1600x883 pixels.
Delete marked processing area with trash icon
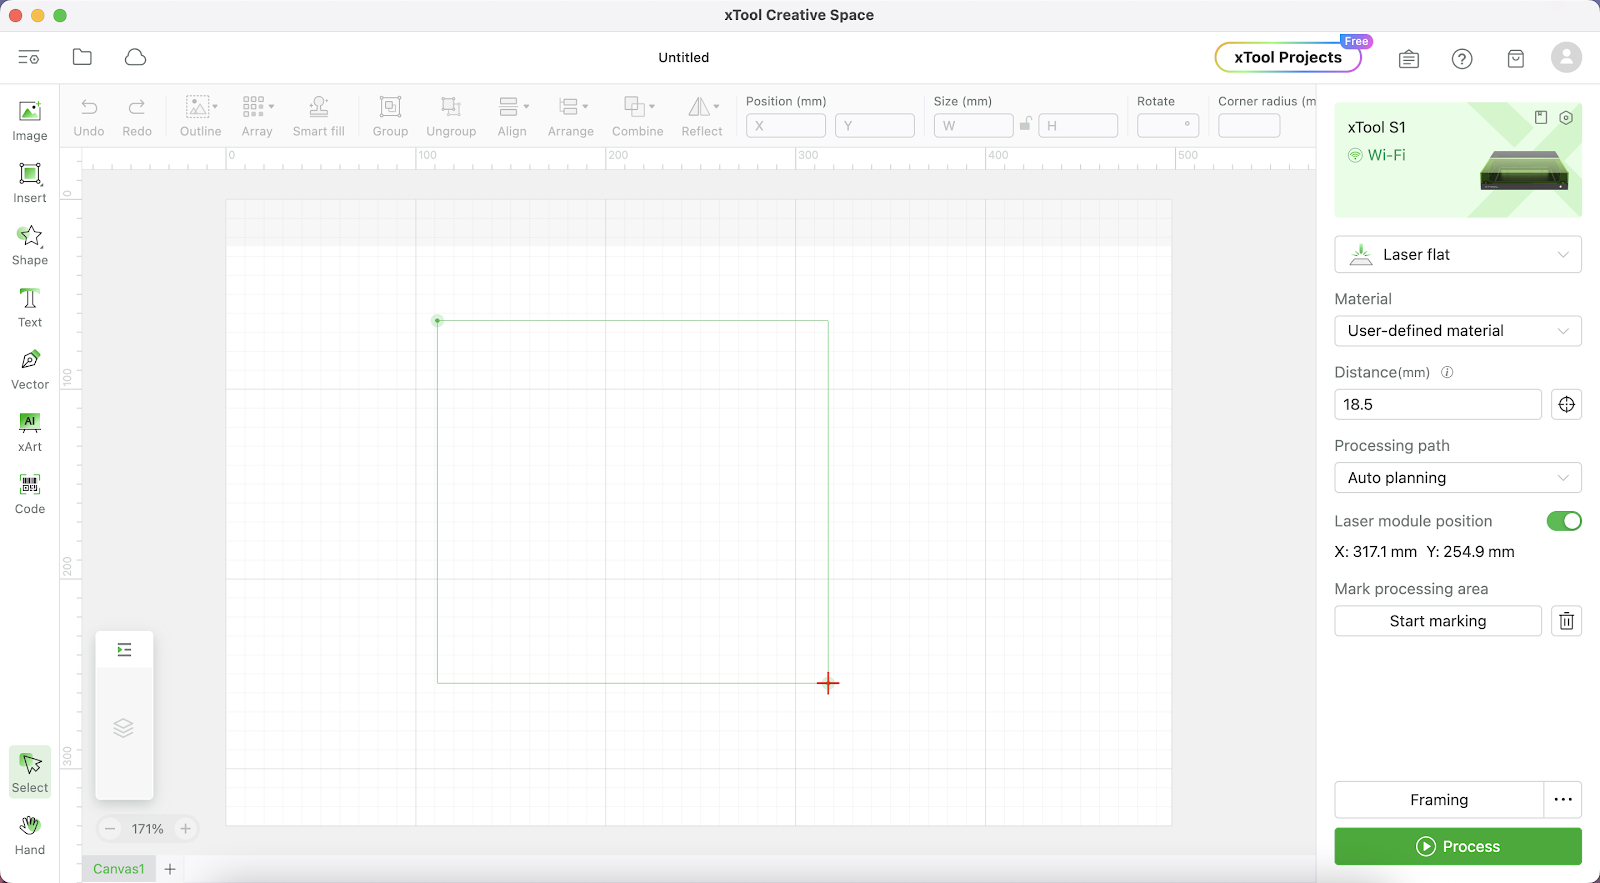click(1566, 621)
